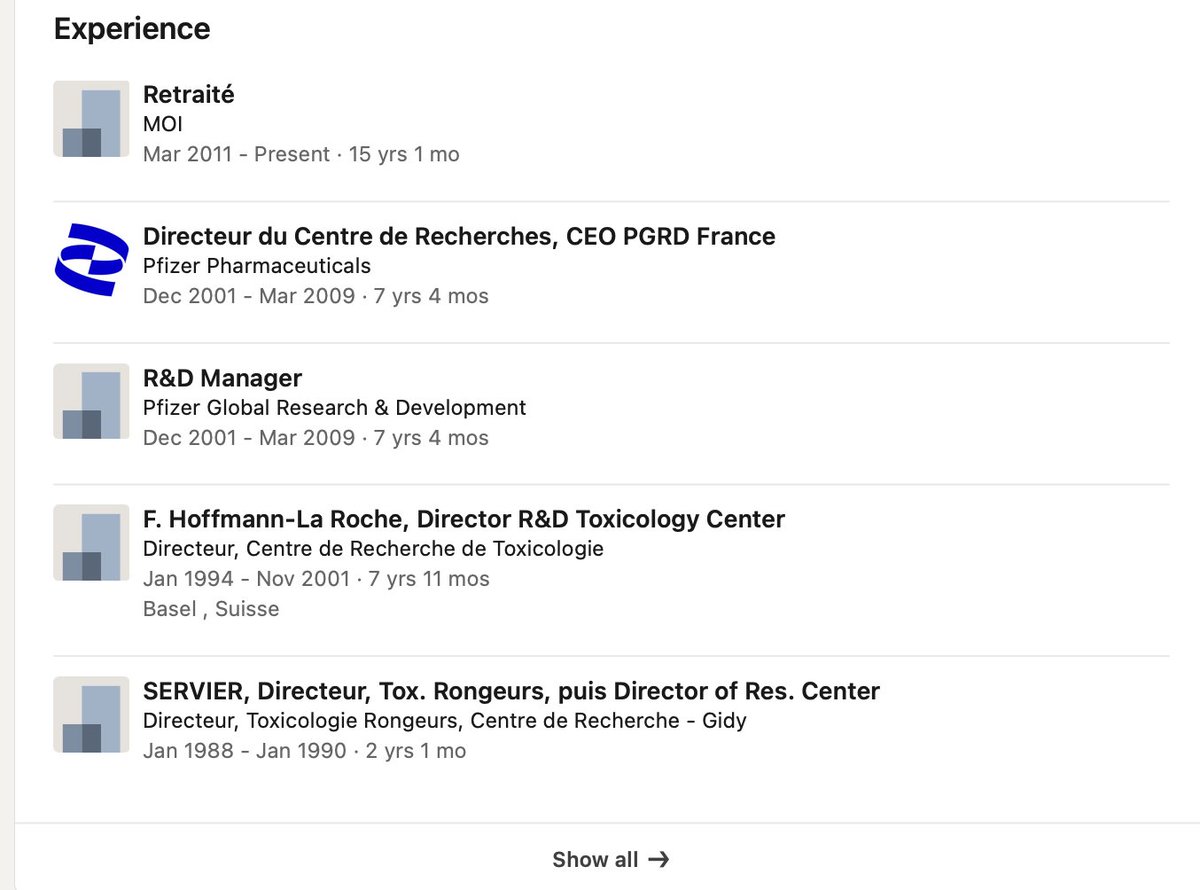Click the placeholder logo beside Retraité
Viewport: 1200px width, 890px height.
pos(91,118)
